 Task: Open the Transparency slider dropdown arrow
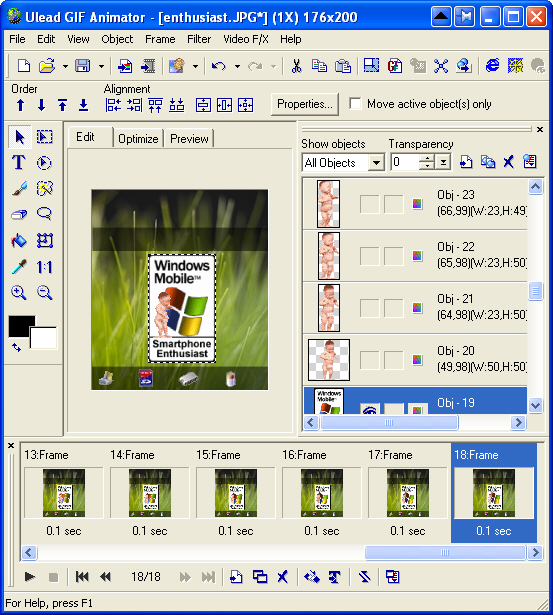[x=444, y=162]
